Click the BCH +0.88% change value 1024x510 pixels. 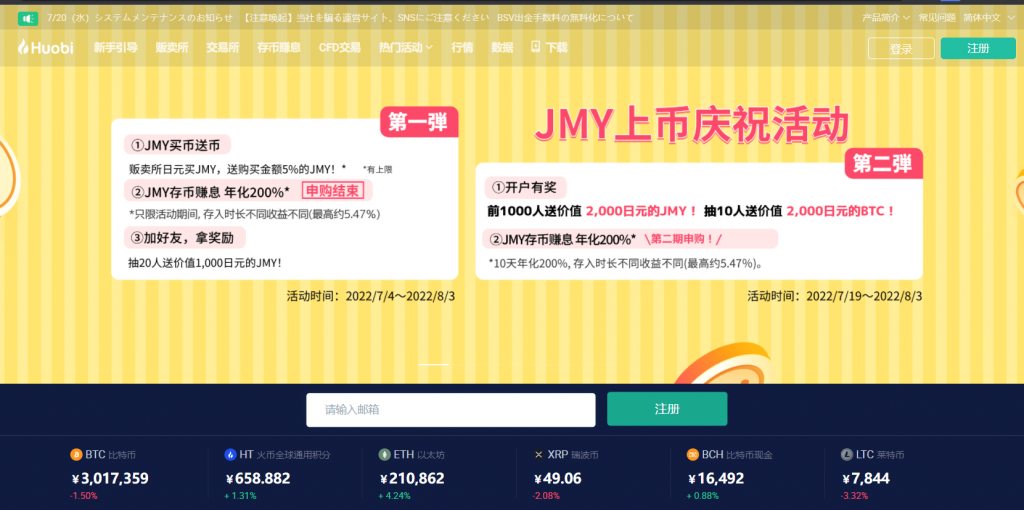(703, 496)
